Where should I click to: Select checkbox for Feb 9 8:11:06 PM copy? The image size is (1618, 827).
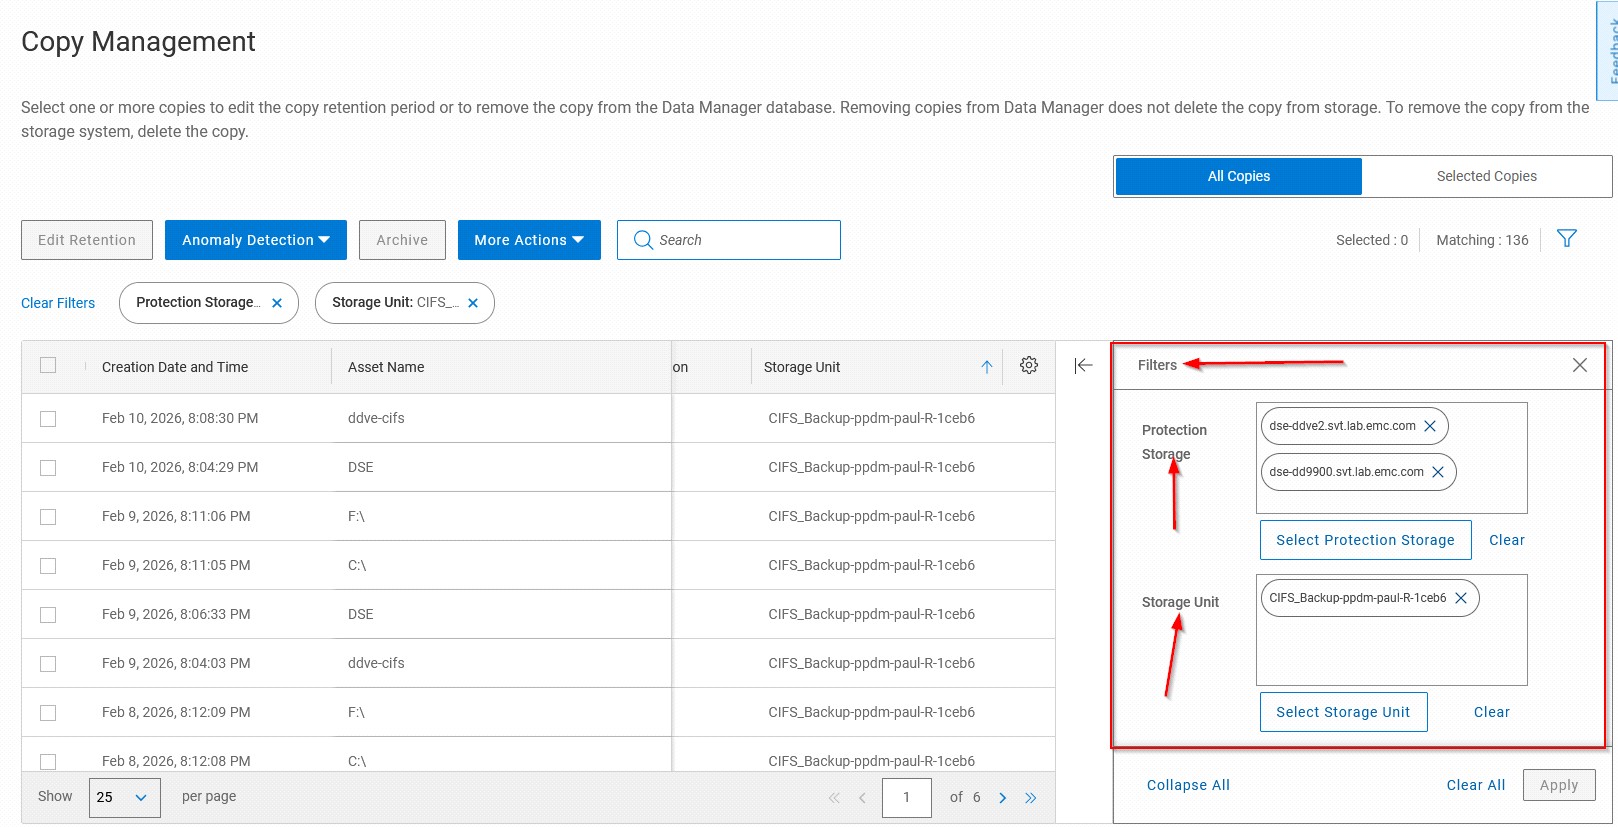click(48, 517)
